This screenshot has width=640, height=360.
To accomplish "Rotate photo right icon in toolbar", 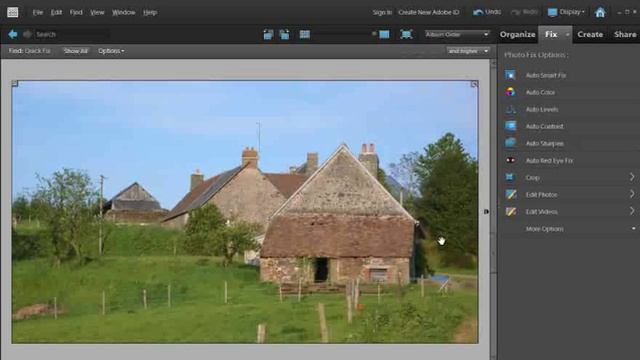I will 284,34.
